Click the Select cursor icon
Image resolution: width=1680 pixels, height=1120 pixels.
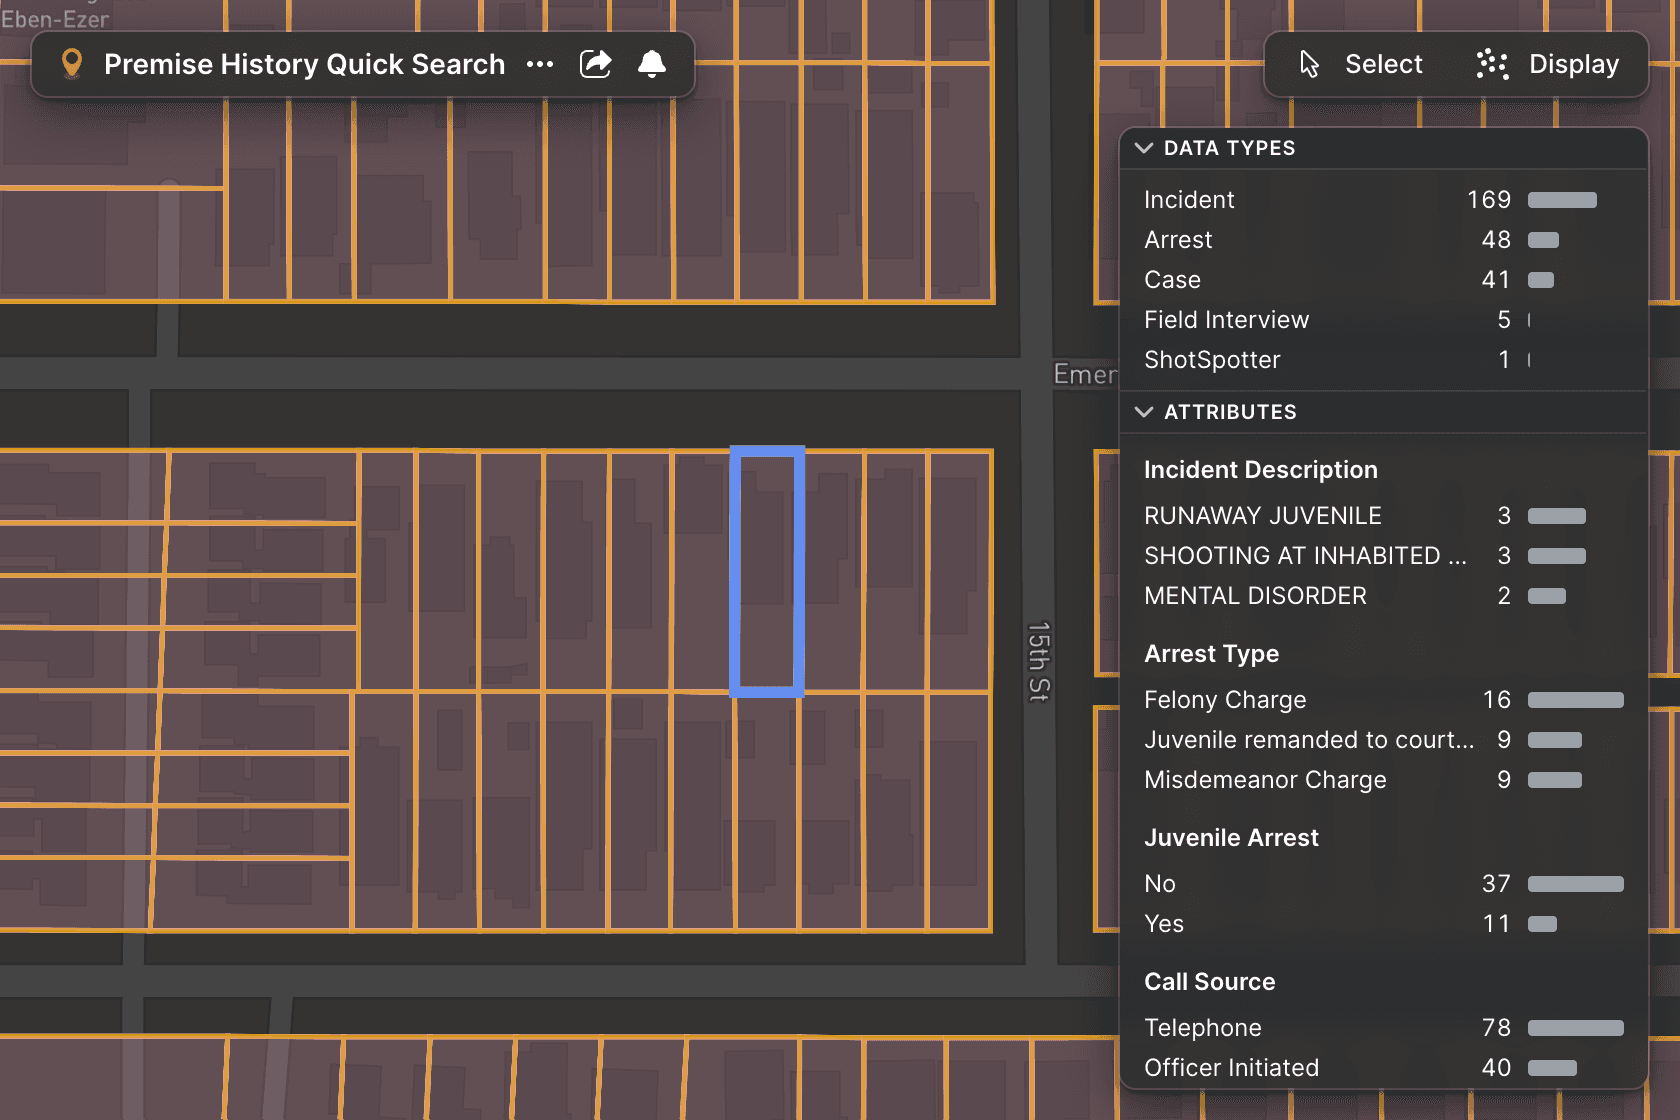click(1309, 64)
